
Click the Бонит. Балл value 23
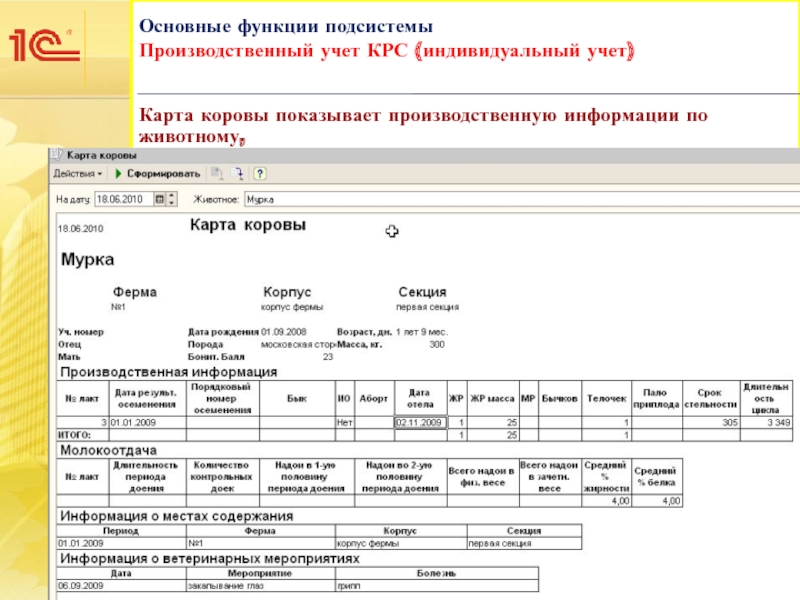[328, 357]
